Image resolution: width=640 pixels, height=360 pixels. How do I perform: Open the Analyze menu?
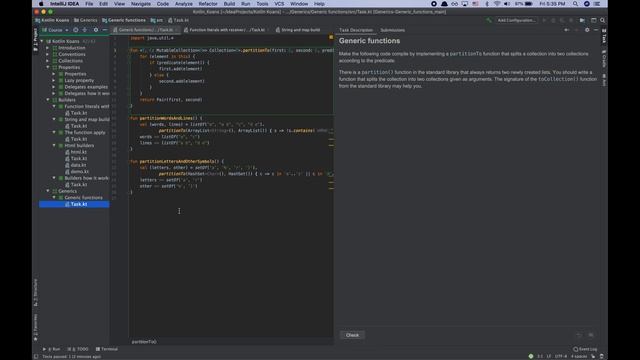point(184,4)
